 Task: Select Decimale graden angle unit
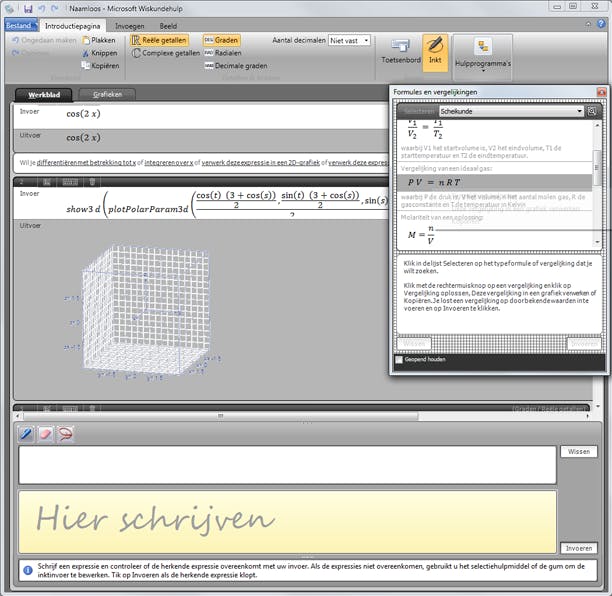point(236,66)
